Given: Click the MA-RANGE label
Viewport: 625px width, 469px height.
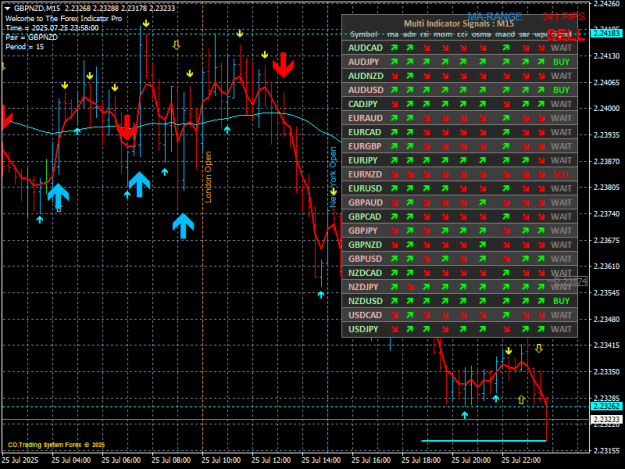Looking at the screenshot, I should click(494, 17).
